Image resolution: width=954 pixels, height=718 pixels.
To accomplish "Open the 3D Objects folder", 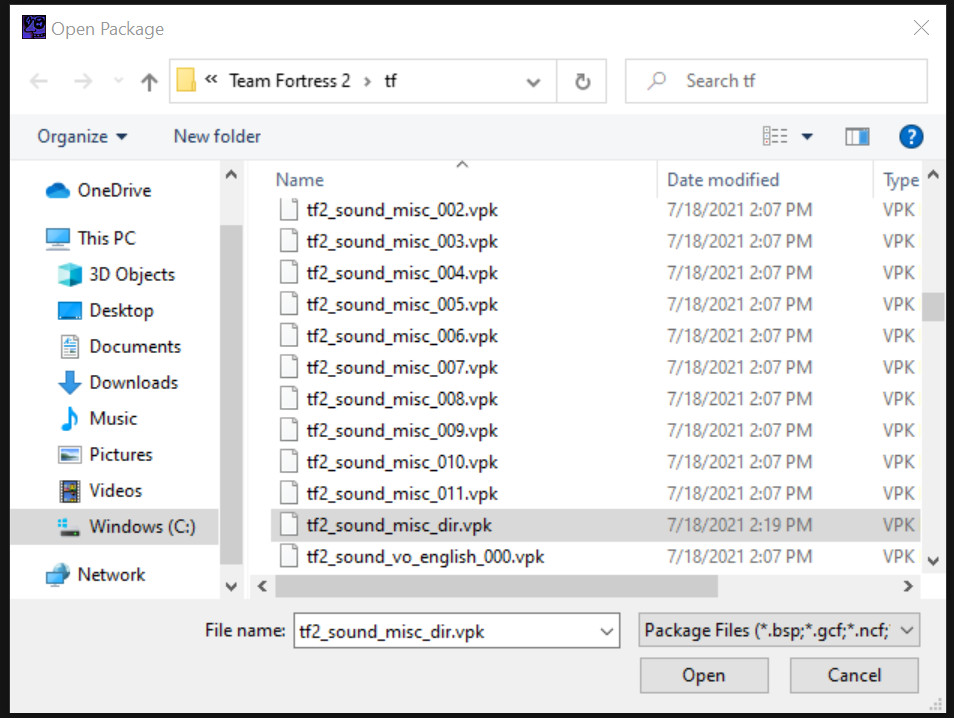I will click(131, 274).
